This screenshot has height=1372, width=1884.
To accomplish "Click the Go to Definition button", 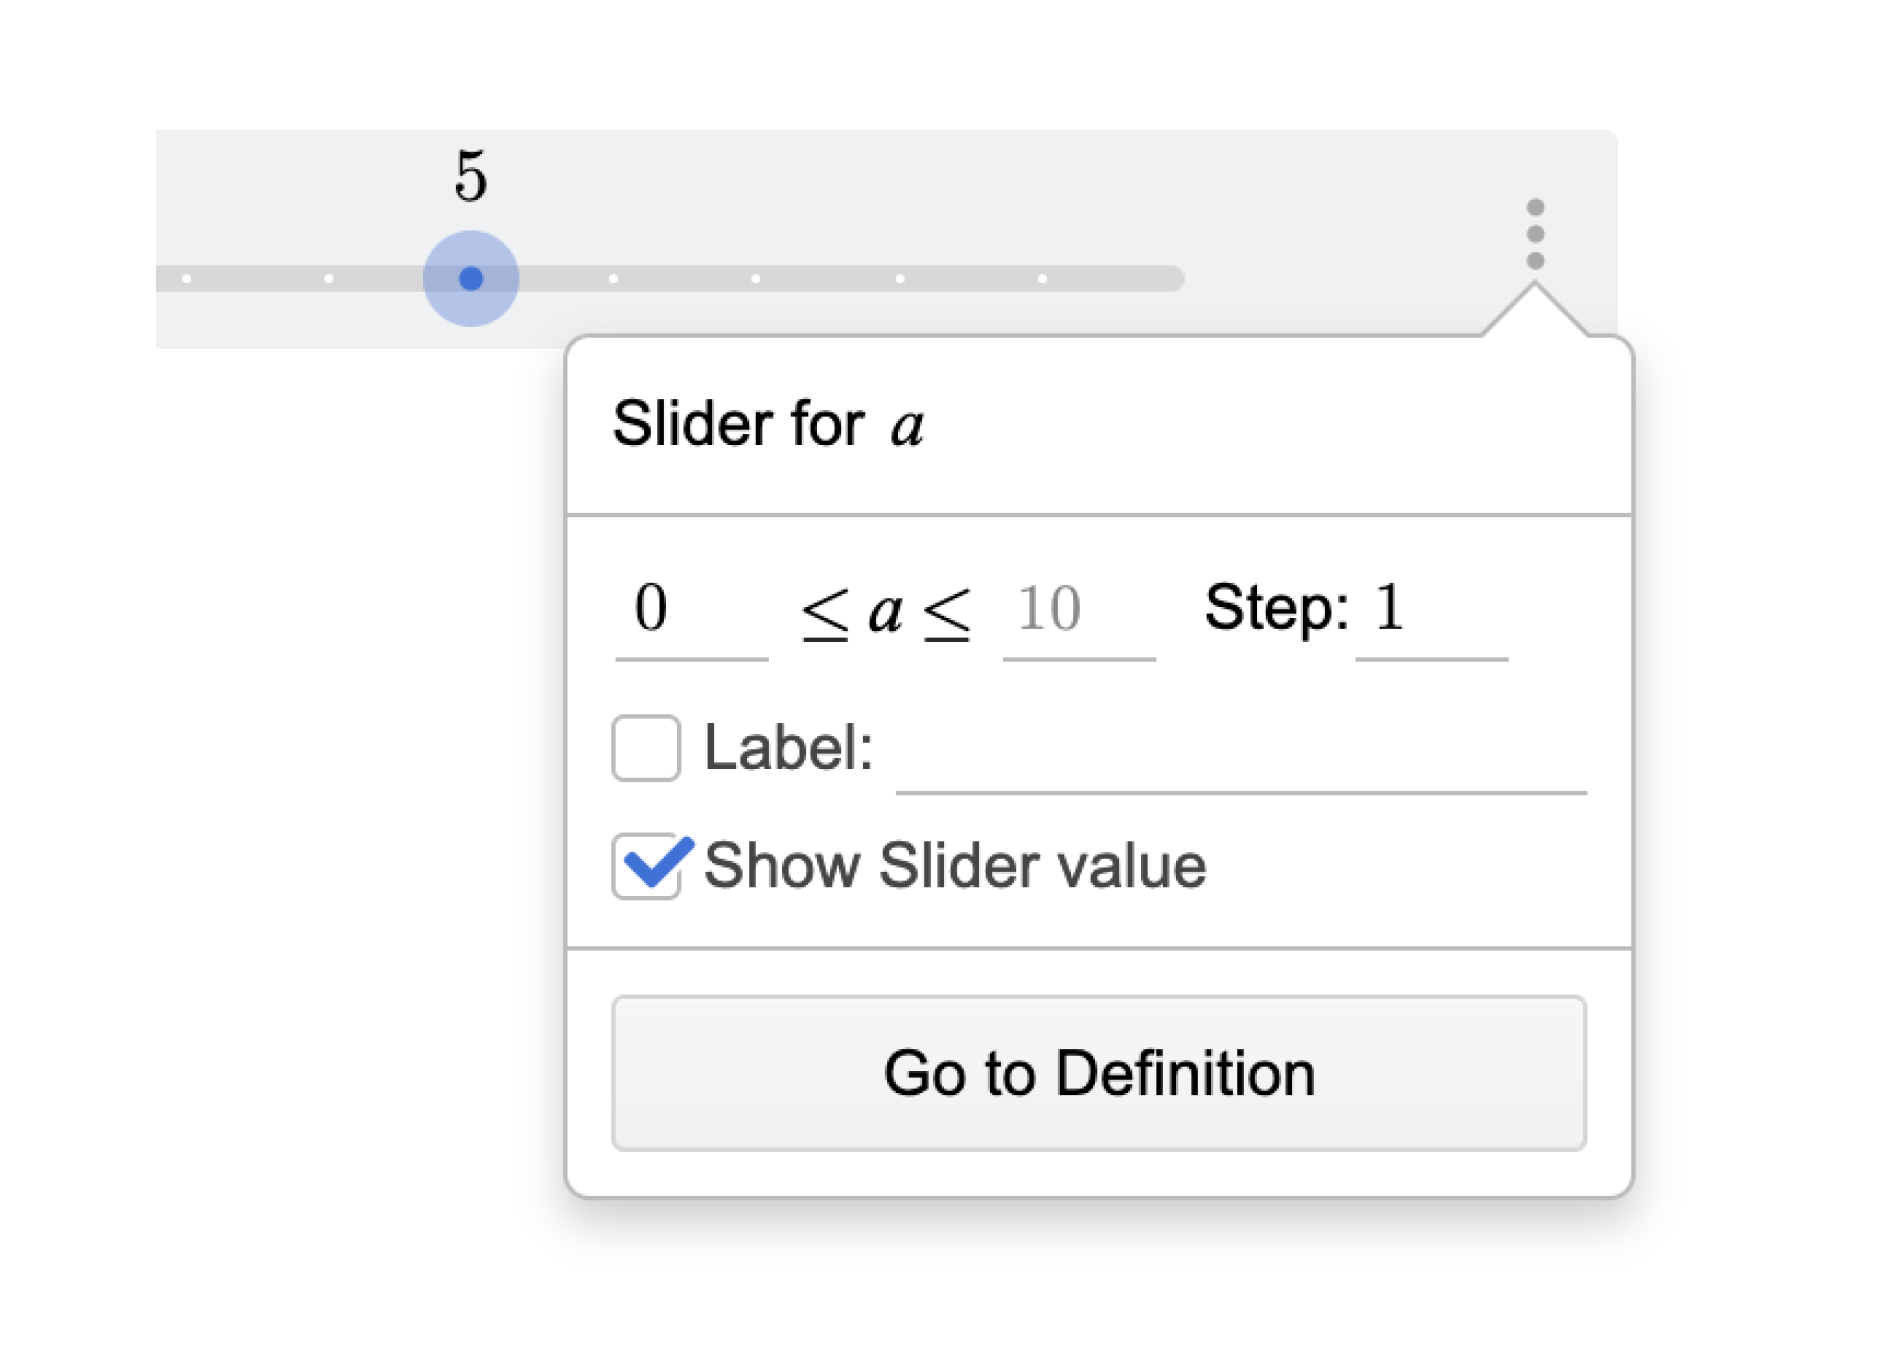I will click(x=1098, y=1073).
